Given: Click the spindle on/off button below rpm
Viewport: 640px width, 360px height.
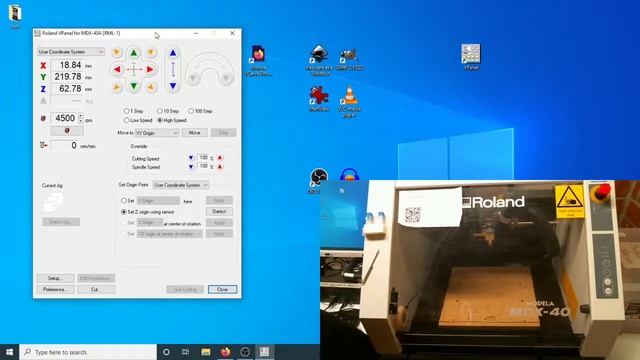Looking at the screenshot, I should point(67,131).
